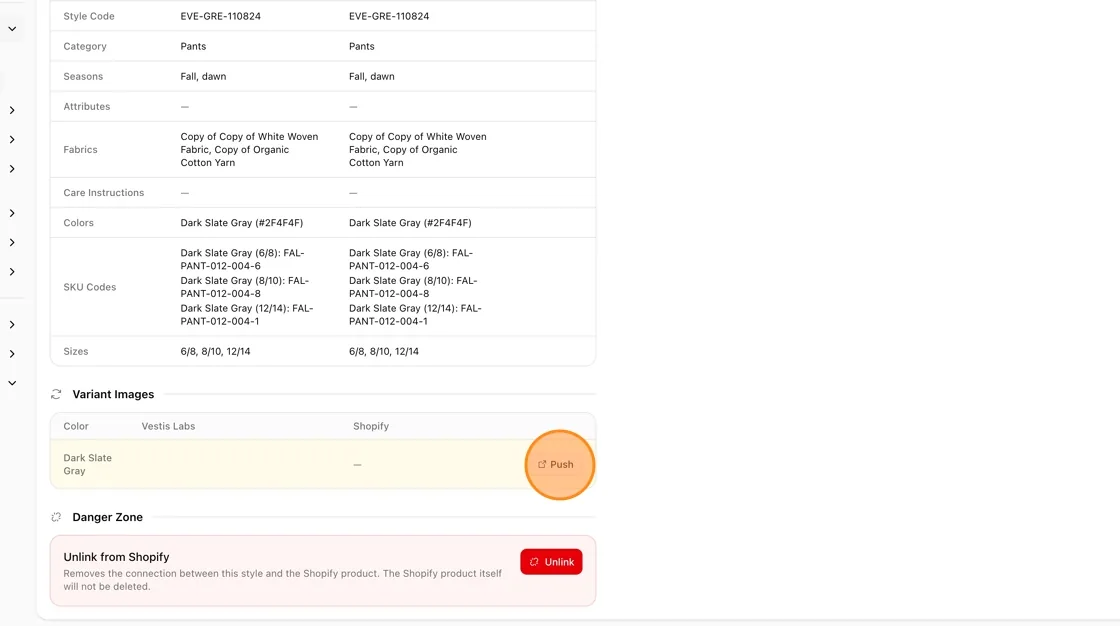1120x626 pixels.
Task: Click the sync icon beside Variant Images
Action: point(56,394)
